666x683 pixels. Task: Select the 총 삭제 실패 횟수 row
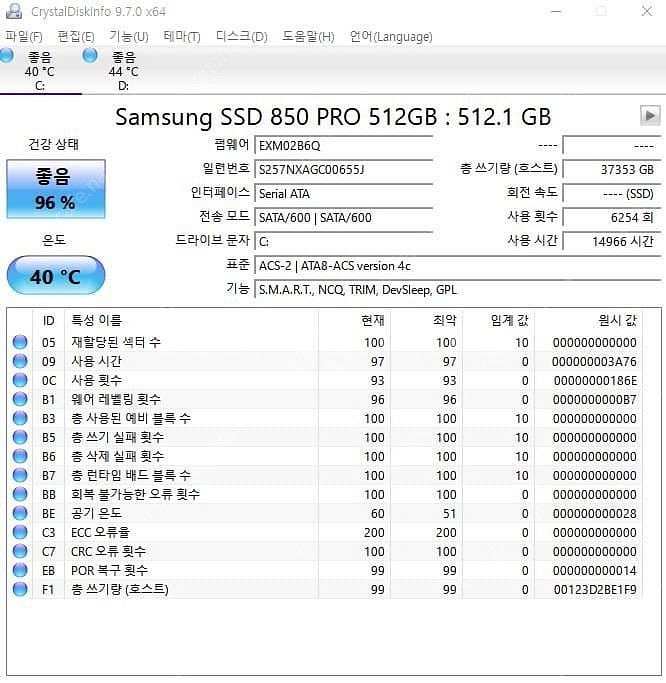click(x=325, y=456)
